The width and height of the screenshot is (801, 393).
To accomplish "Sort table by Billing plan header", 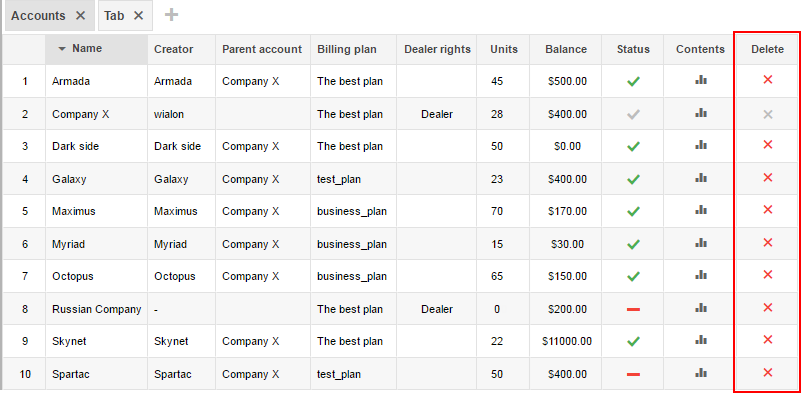I will 347,50.
